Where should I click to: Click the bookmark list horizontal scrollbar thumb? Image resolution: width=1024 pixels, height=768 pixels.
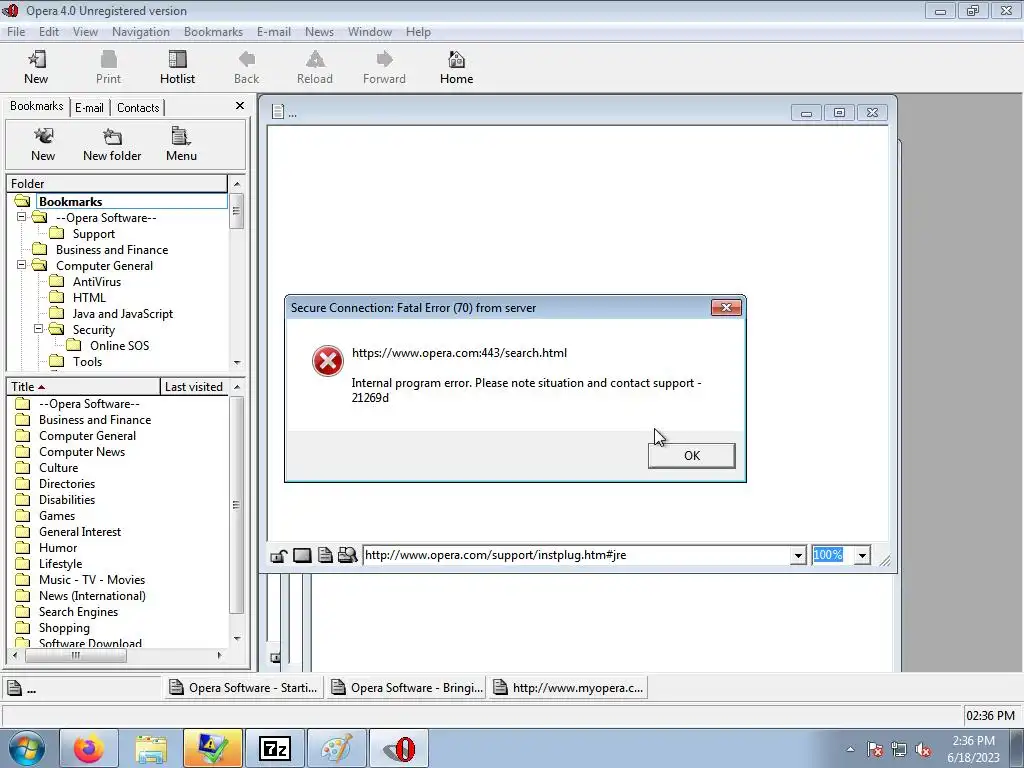click(x=76, y=655)
